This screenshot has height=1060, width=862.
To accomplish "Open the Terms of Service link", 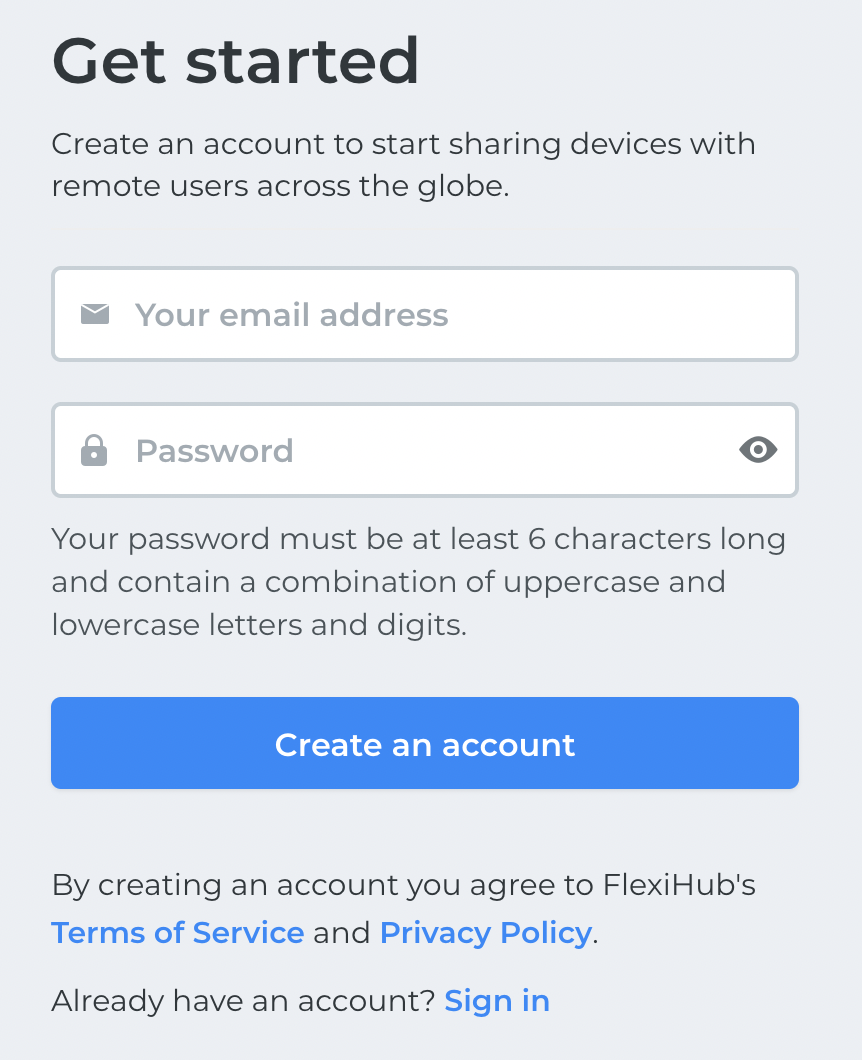I will point(178,933).
